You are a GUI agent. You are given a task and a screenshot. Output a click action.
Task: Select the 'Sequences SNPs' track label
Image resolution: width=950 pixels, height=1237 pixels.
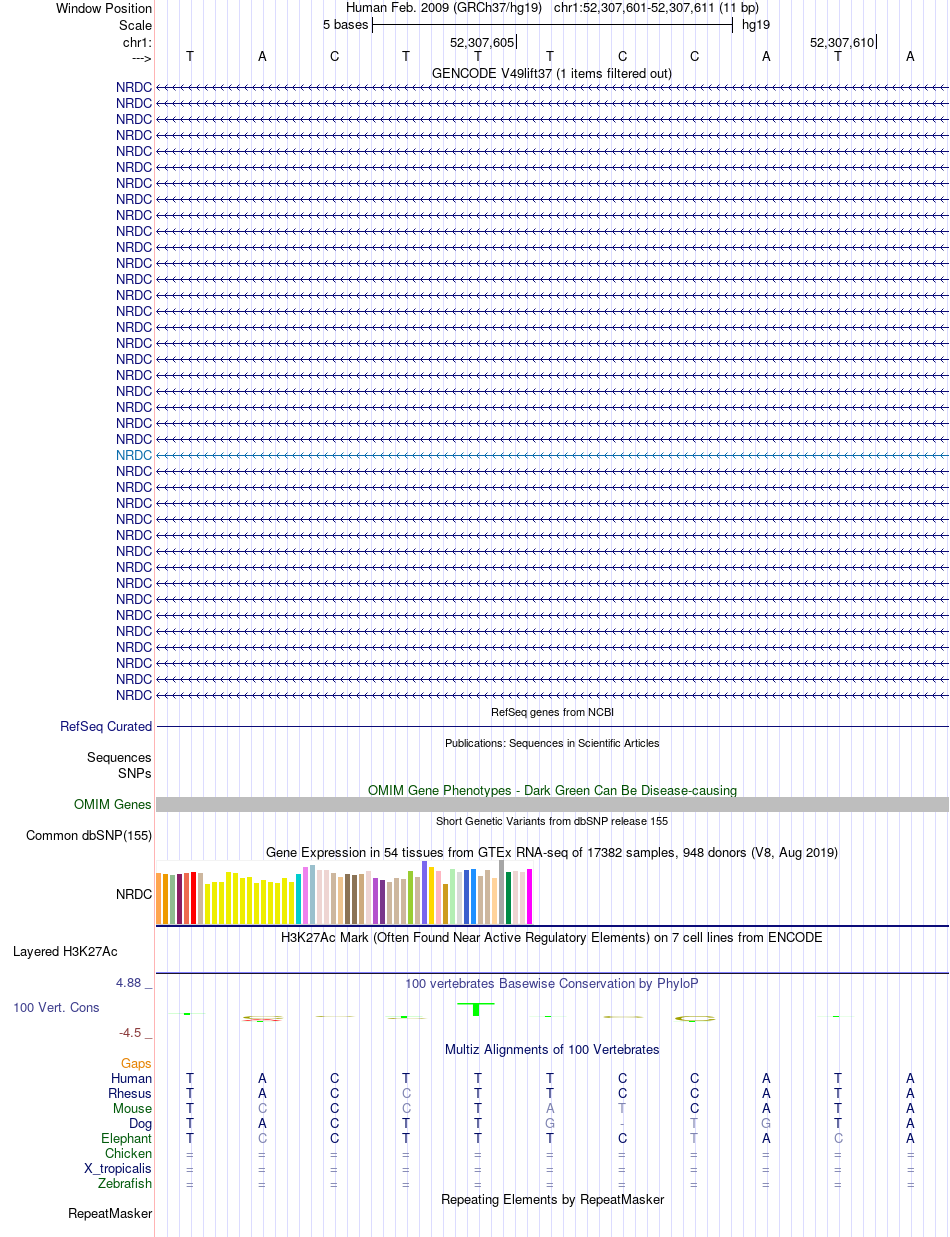(119, 765)
